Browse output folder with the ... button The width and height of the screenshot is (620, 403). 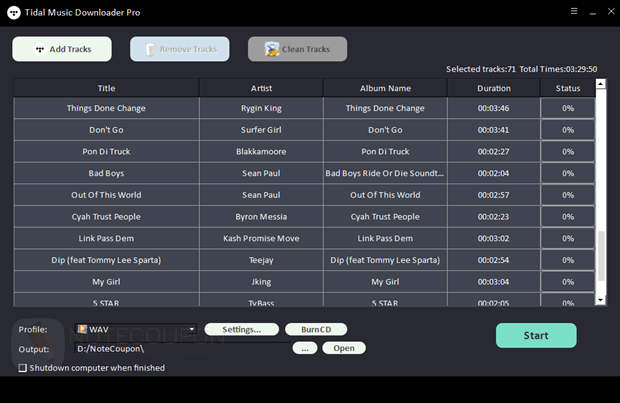(x=305, y=348)
